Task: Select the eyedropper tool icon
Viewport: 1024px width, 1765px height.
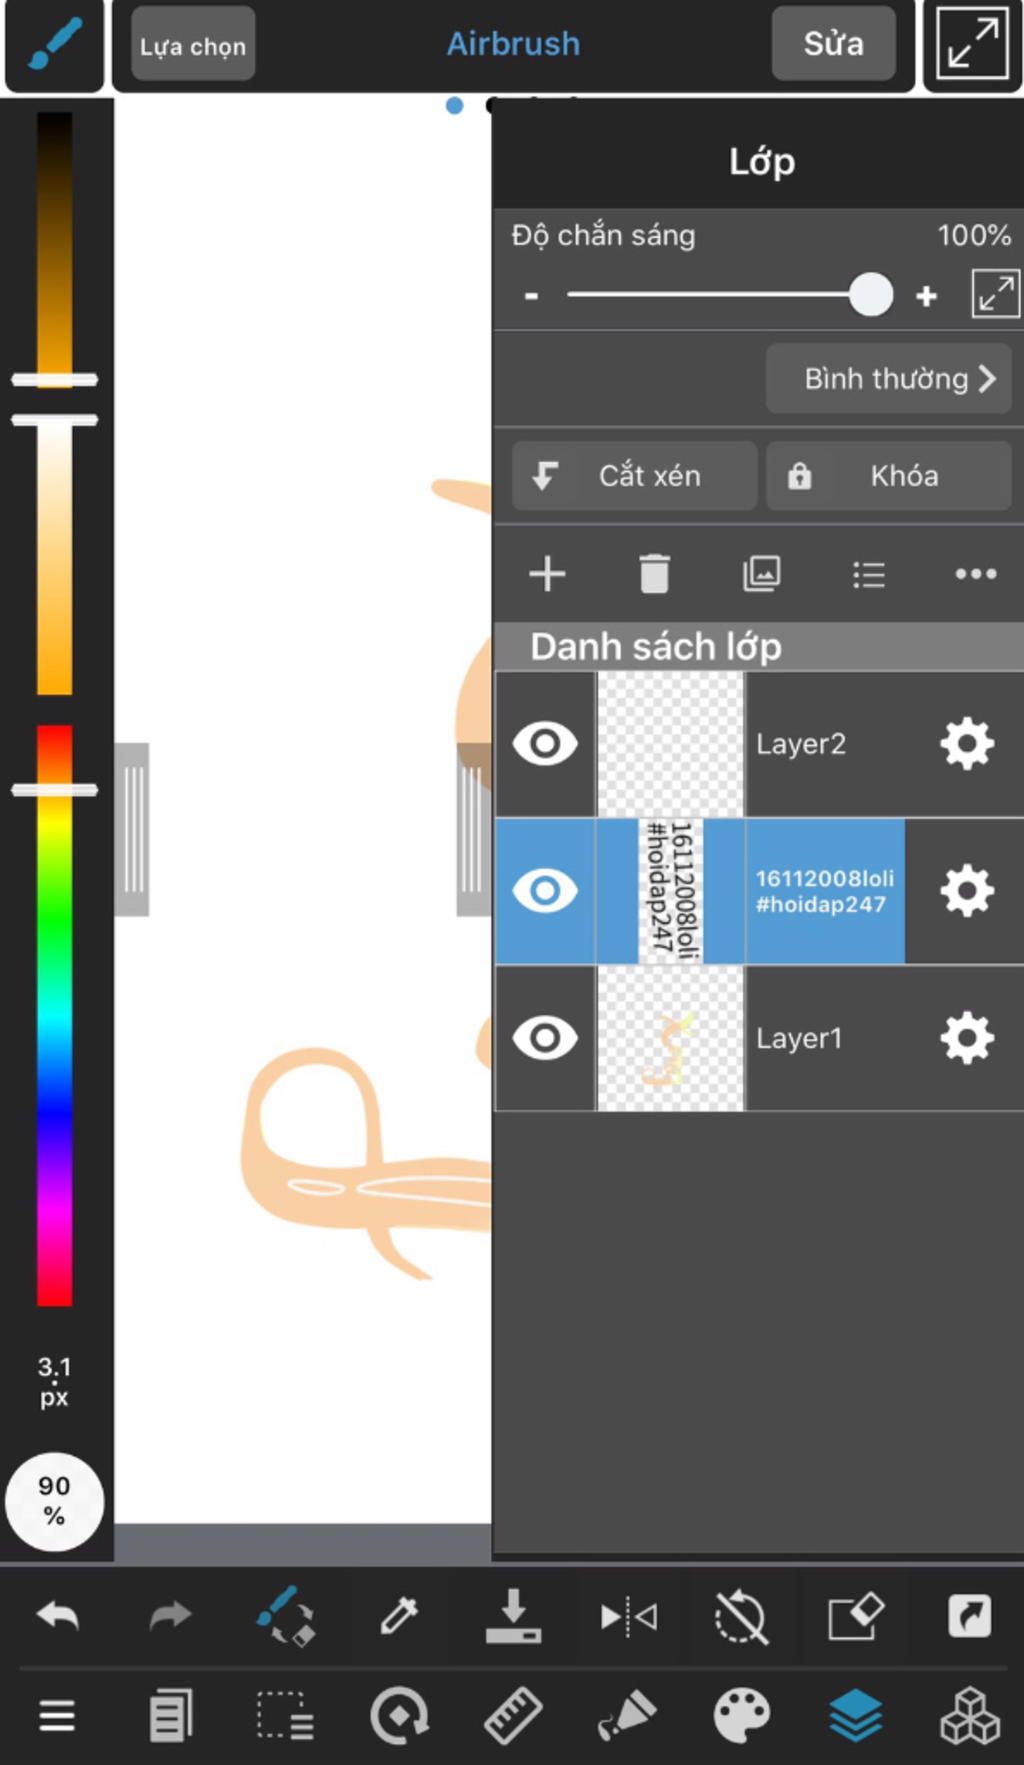Action: (x=399, y=1615)
